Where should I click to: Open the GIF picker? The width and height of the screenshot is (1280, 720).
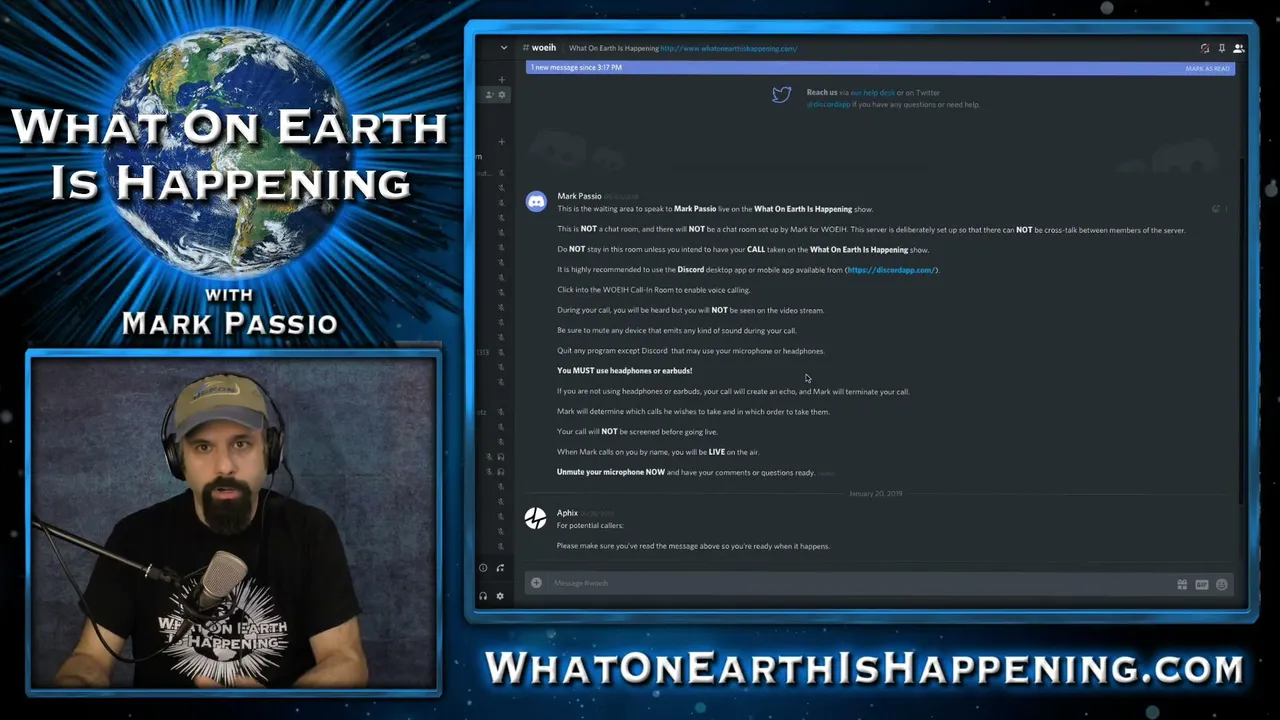pos(1202,584)
